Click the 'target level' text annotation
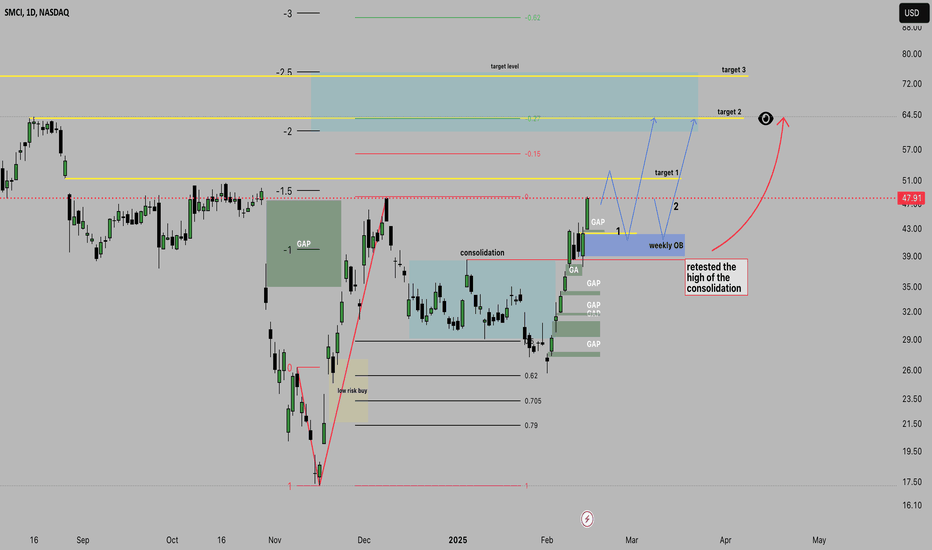Viewport: 932px width, 550px height. (505, 67)
